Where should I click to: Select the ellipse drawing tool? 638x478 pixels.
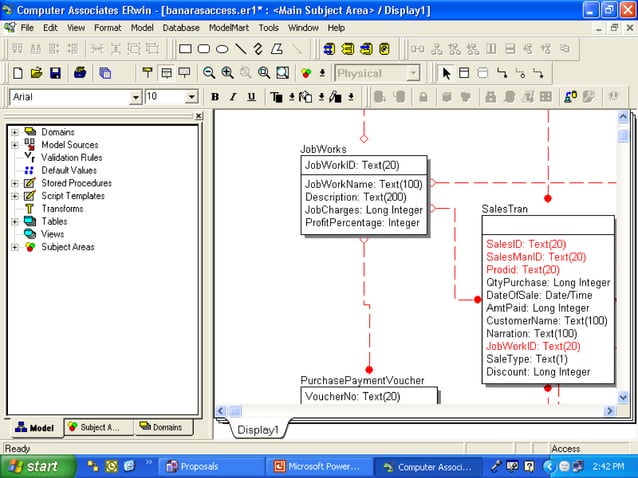click(222, 49)
